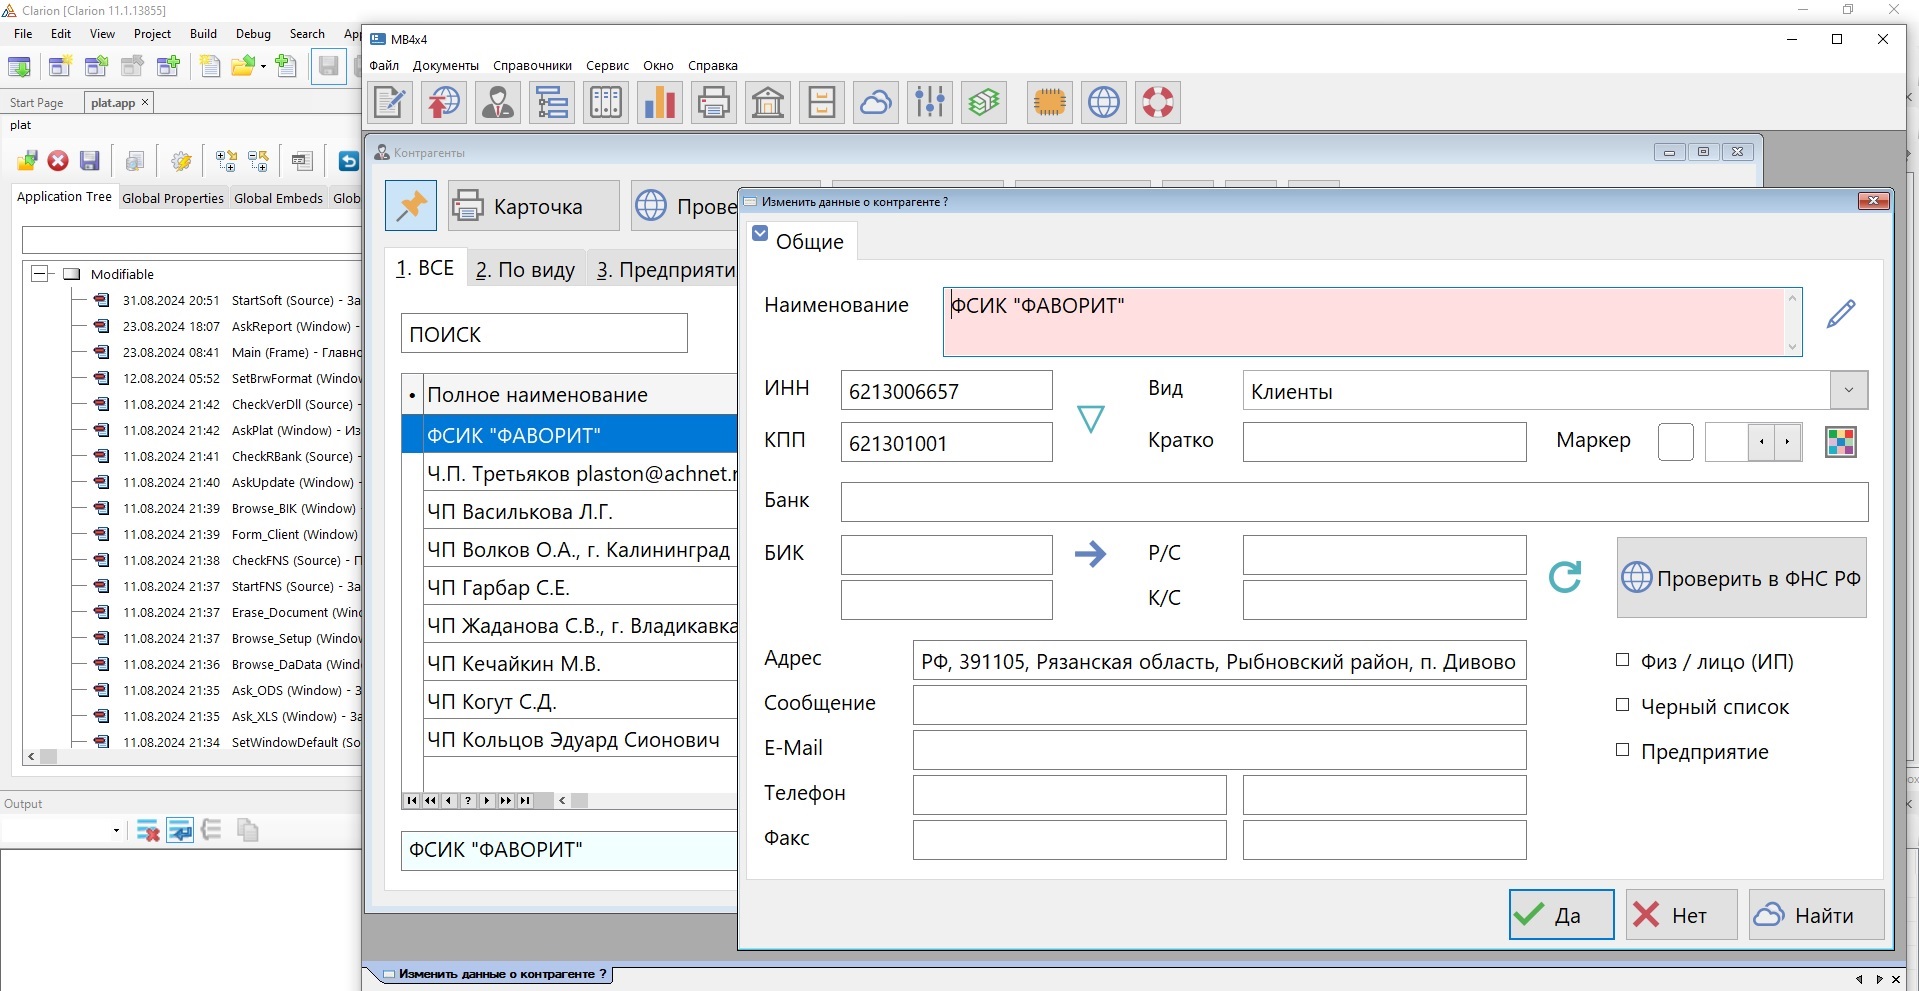Switch to the '2. По виду' tab

525,270
